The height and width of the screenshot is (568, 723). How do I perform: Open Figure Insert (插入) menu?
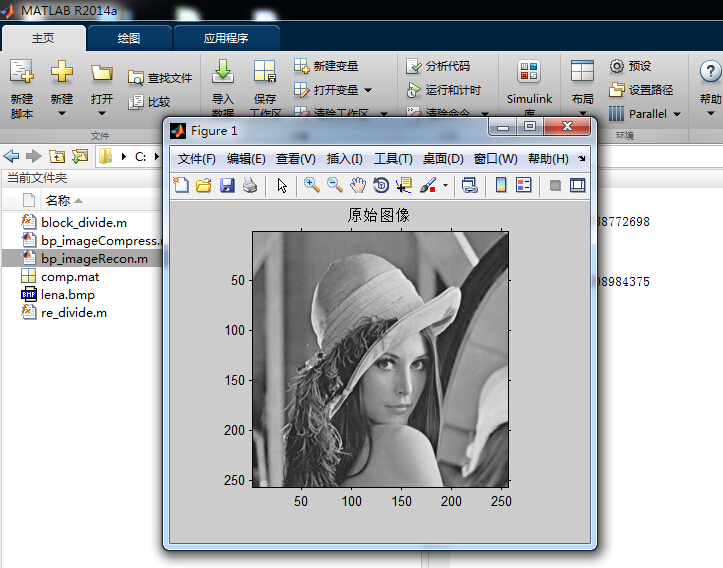pos(344,159)
